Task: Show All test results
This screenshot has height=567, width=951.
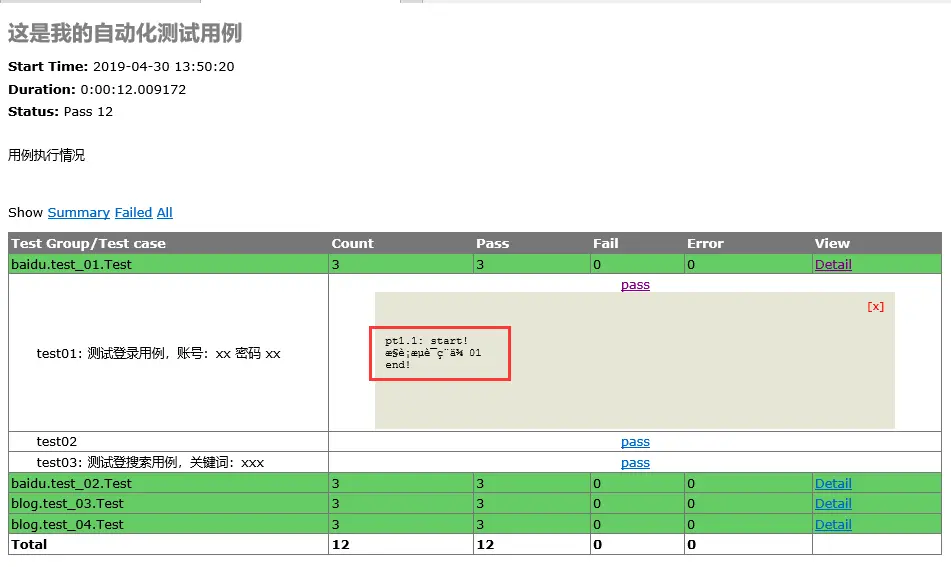Action: [165, 213]
